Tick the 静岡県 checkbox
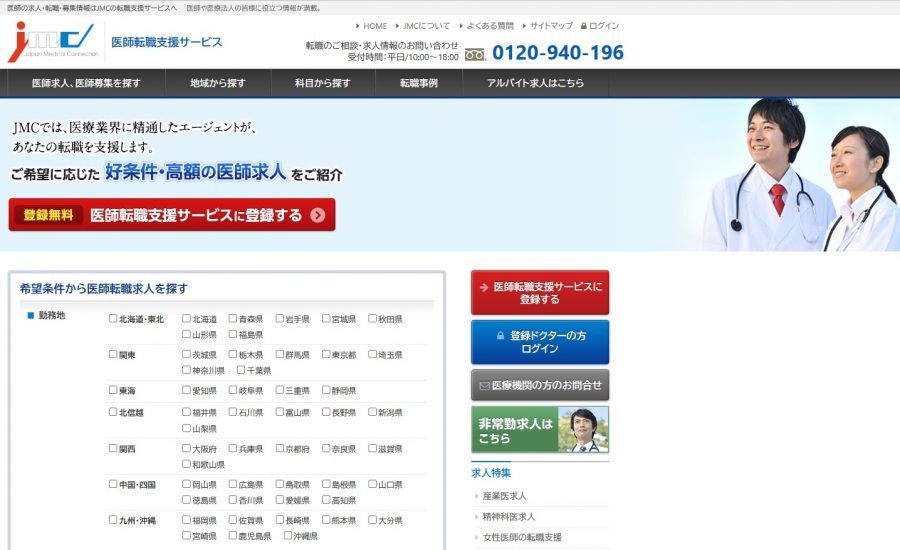 [x=326, y=390]
